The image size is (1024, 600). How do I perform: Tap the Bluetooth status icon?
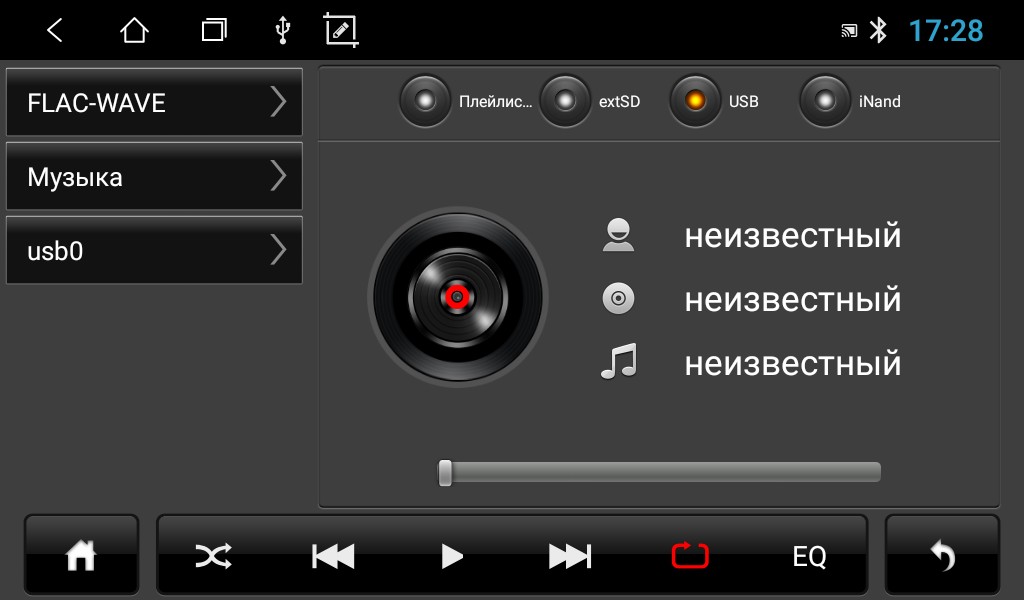pyautogui.click(x=878, y=30)
